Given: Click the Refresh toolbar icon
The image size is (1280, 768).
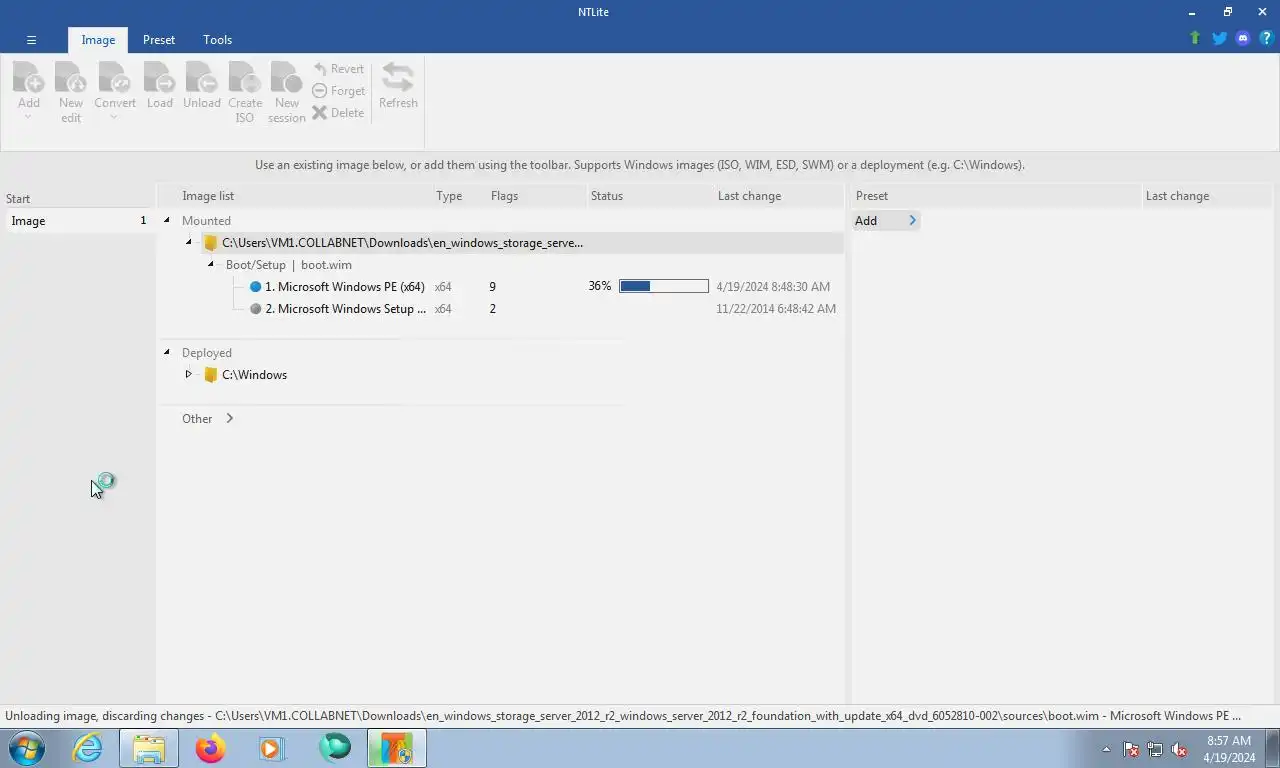Looking at the screenshot, I should click(x=398, y=78).
